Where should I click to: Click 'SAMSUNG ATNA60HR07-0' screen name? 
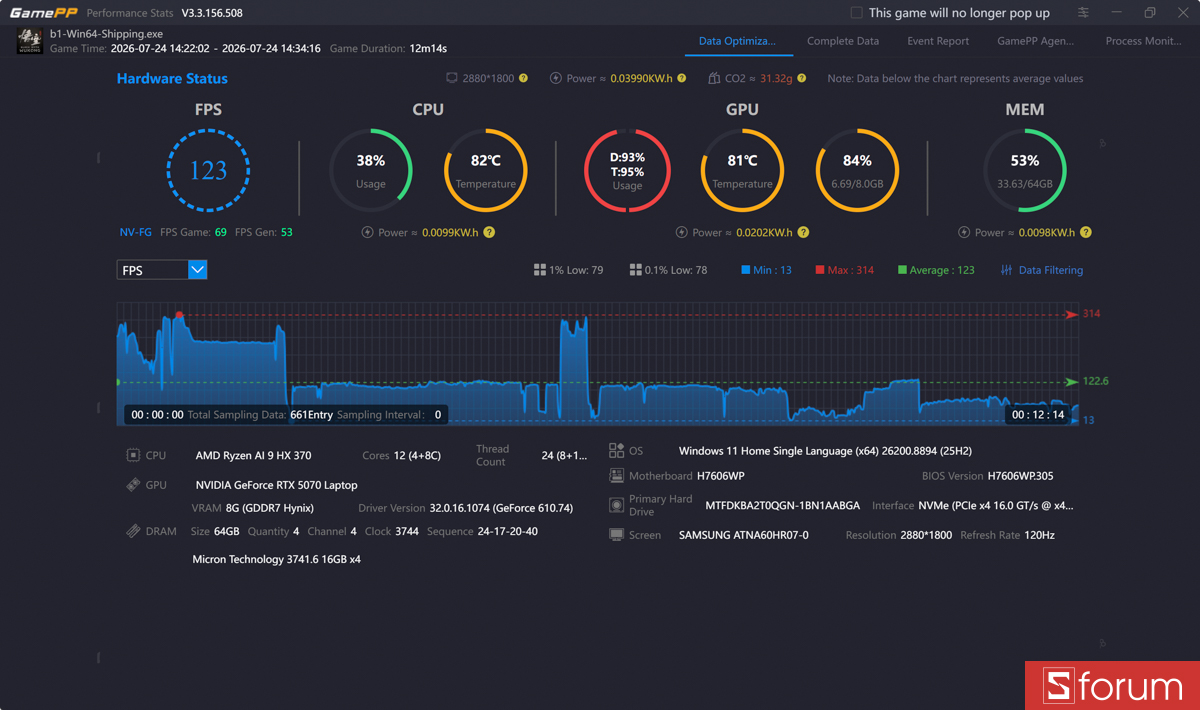coord(744,535)
